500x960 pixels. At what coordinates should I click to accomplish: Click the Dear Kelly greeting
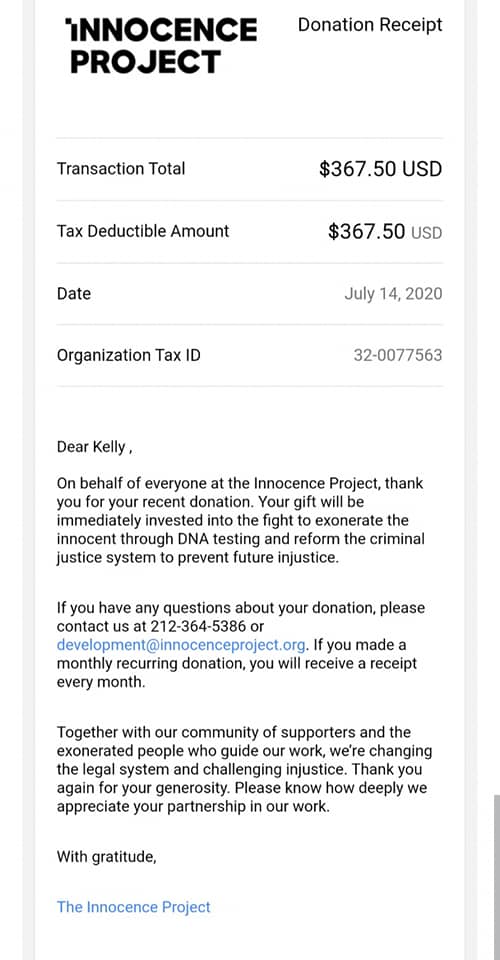(x=94, y=447)
